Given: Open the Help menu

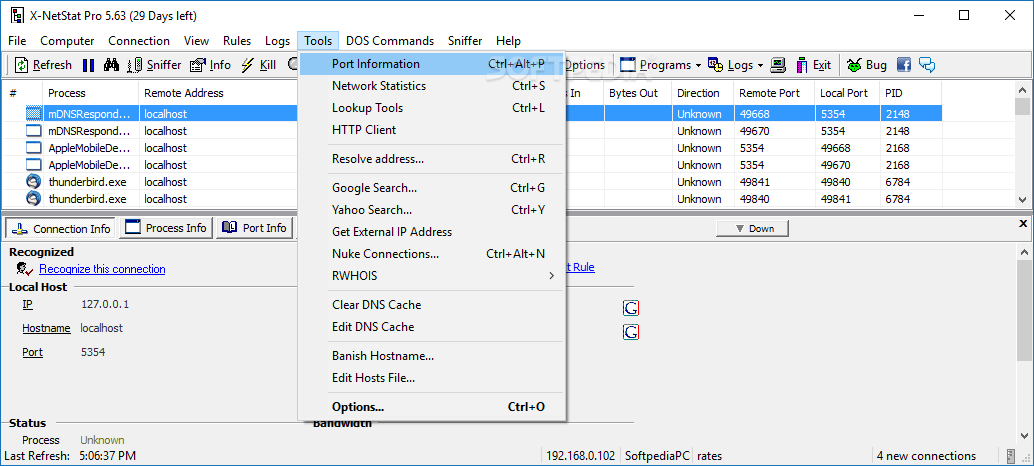Looking at the screenshot, I should (x=508, y=41).
